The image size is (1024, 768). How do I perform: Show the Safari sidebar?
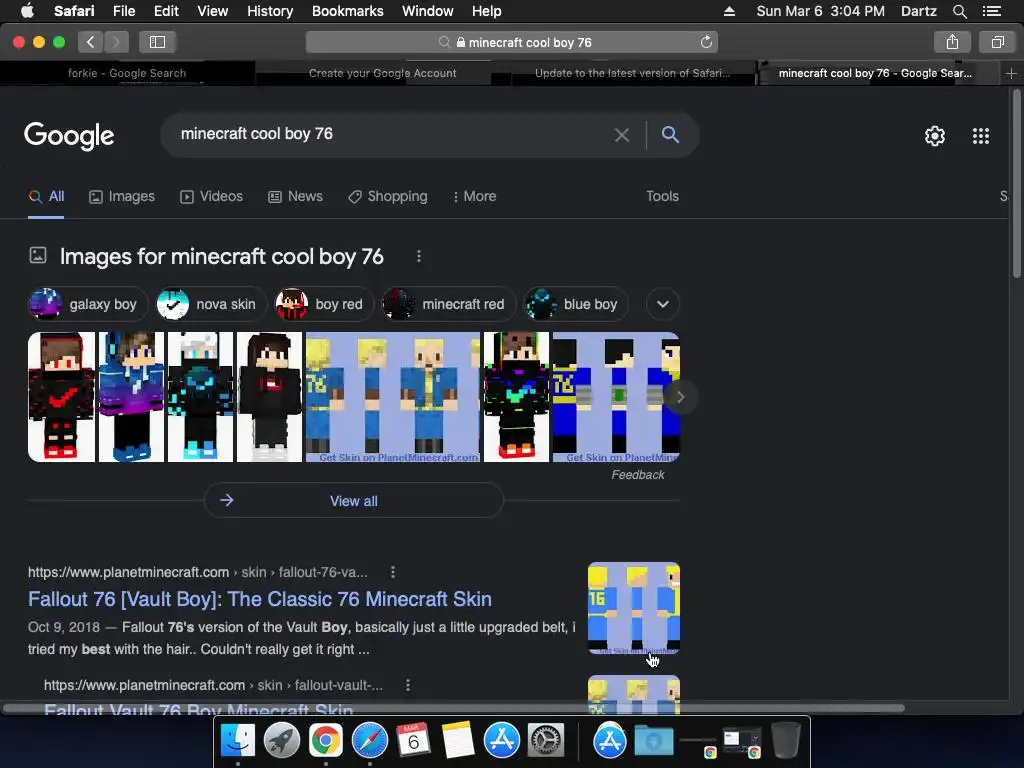click(x=157, y=42)
